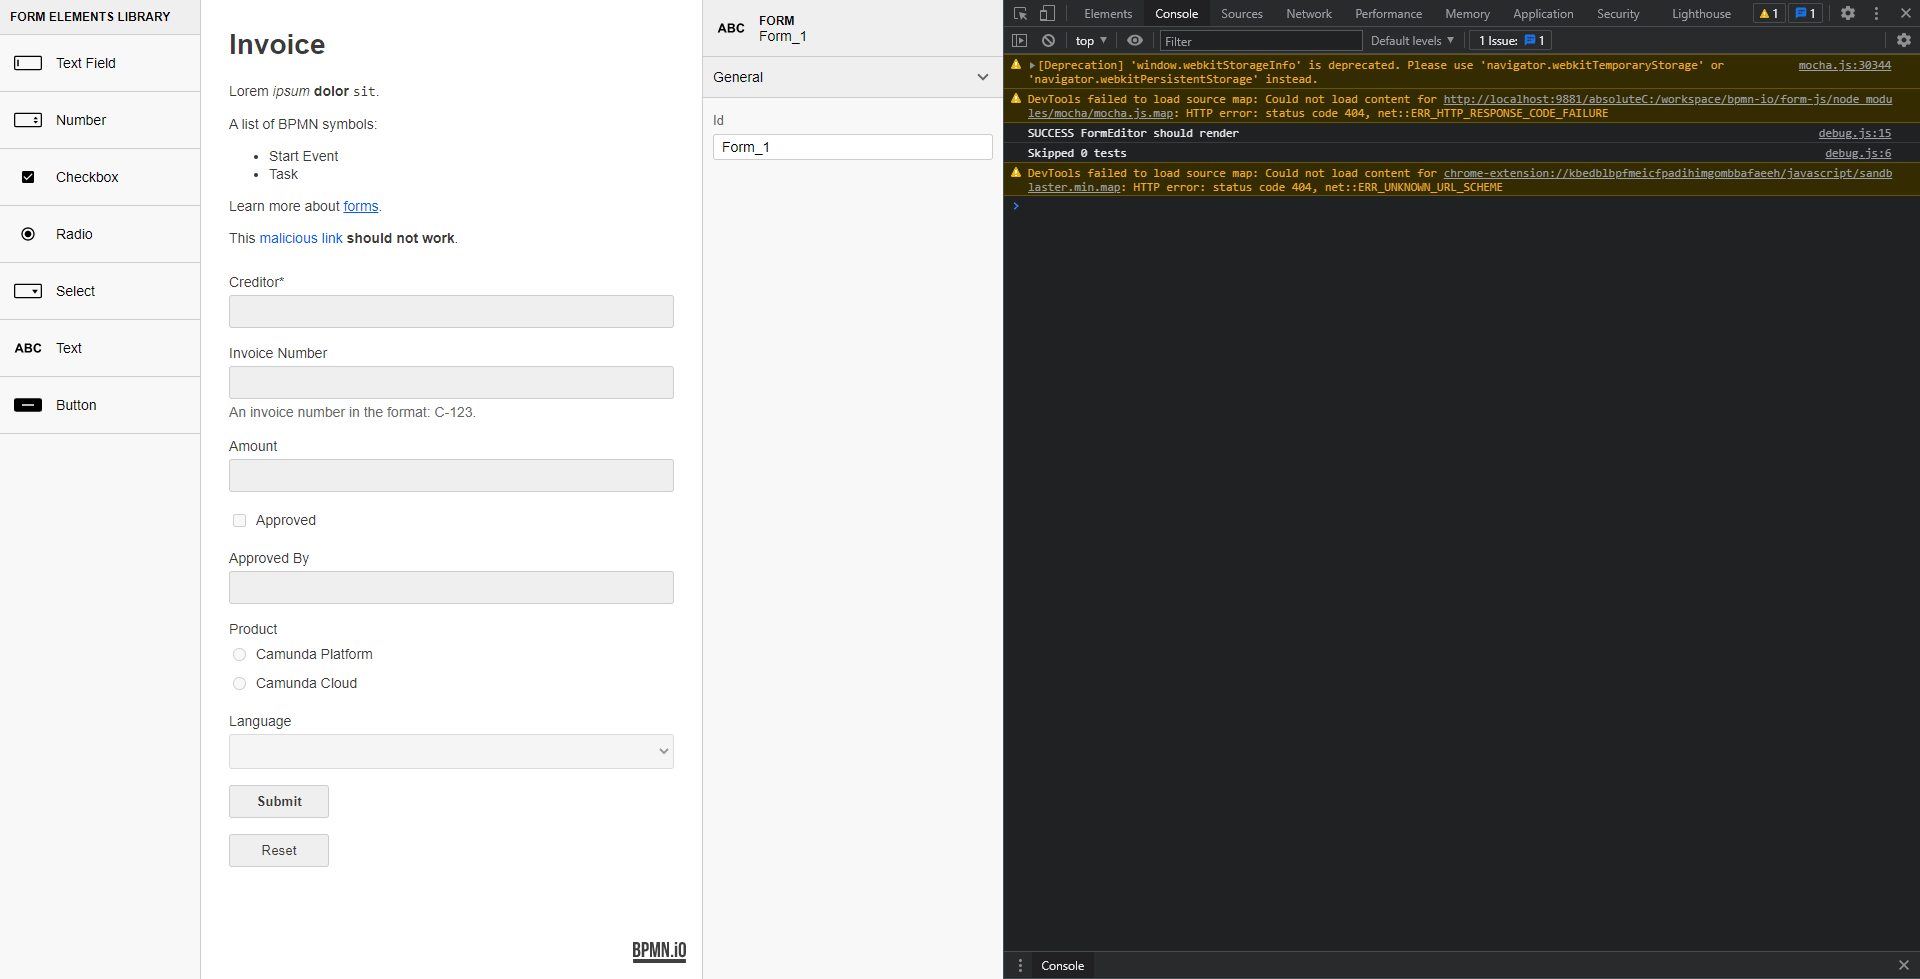Click the Select element icon in the sidebar
The image size is (1920, 979).
pos(28,290)
